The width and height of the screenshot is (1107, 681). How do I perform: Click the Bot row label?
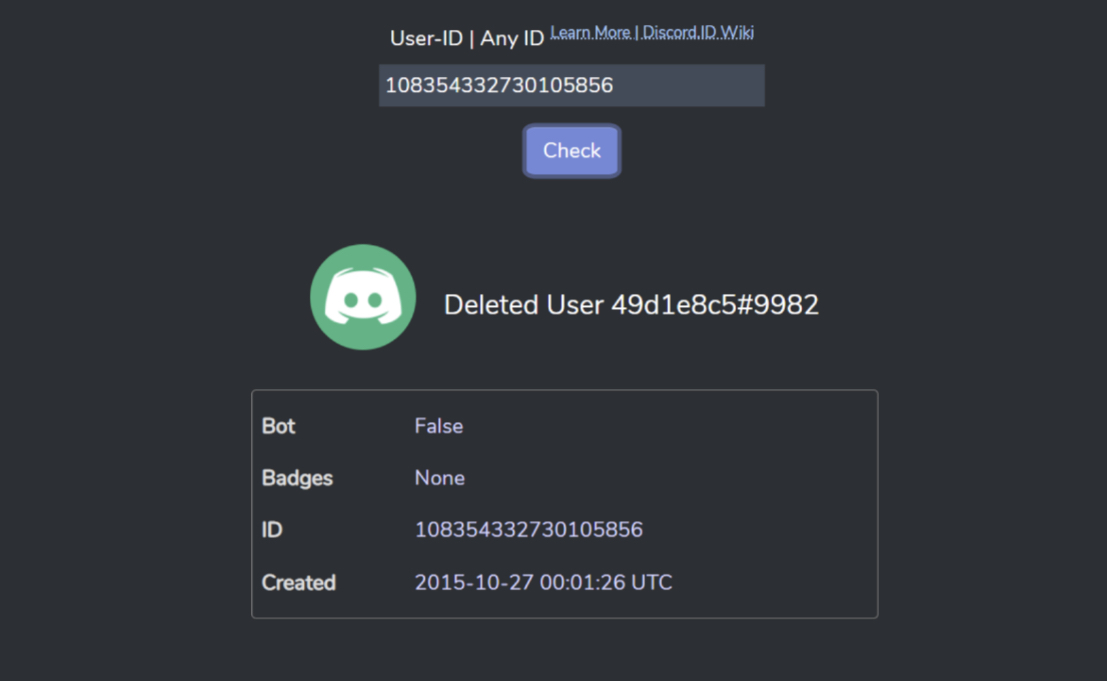pos(278,426)
